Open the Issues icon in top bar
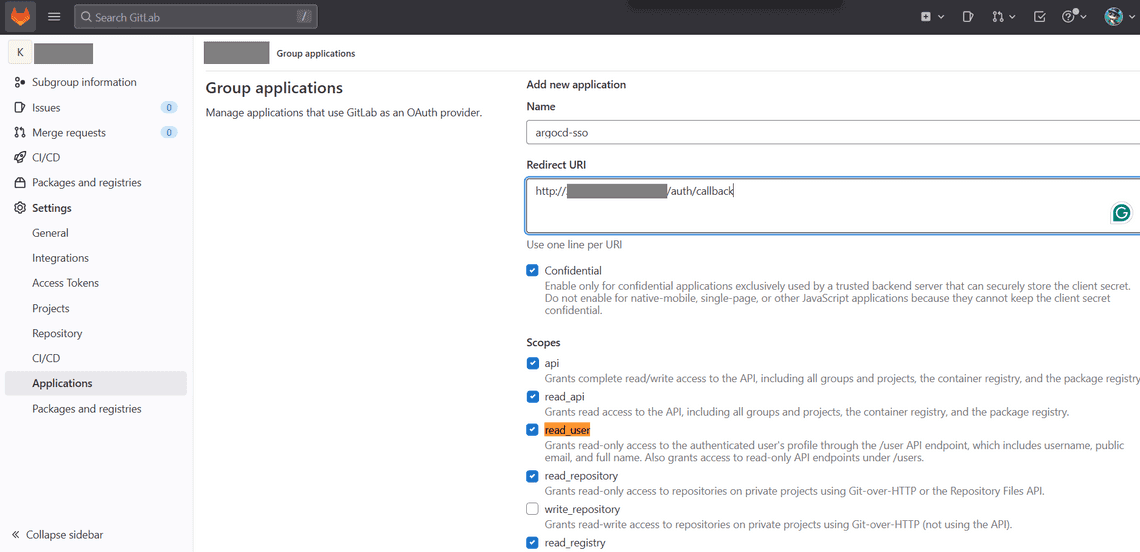This screenshot has width=1140, height=552. click(967, 17)
